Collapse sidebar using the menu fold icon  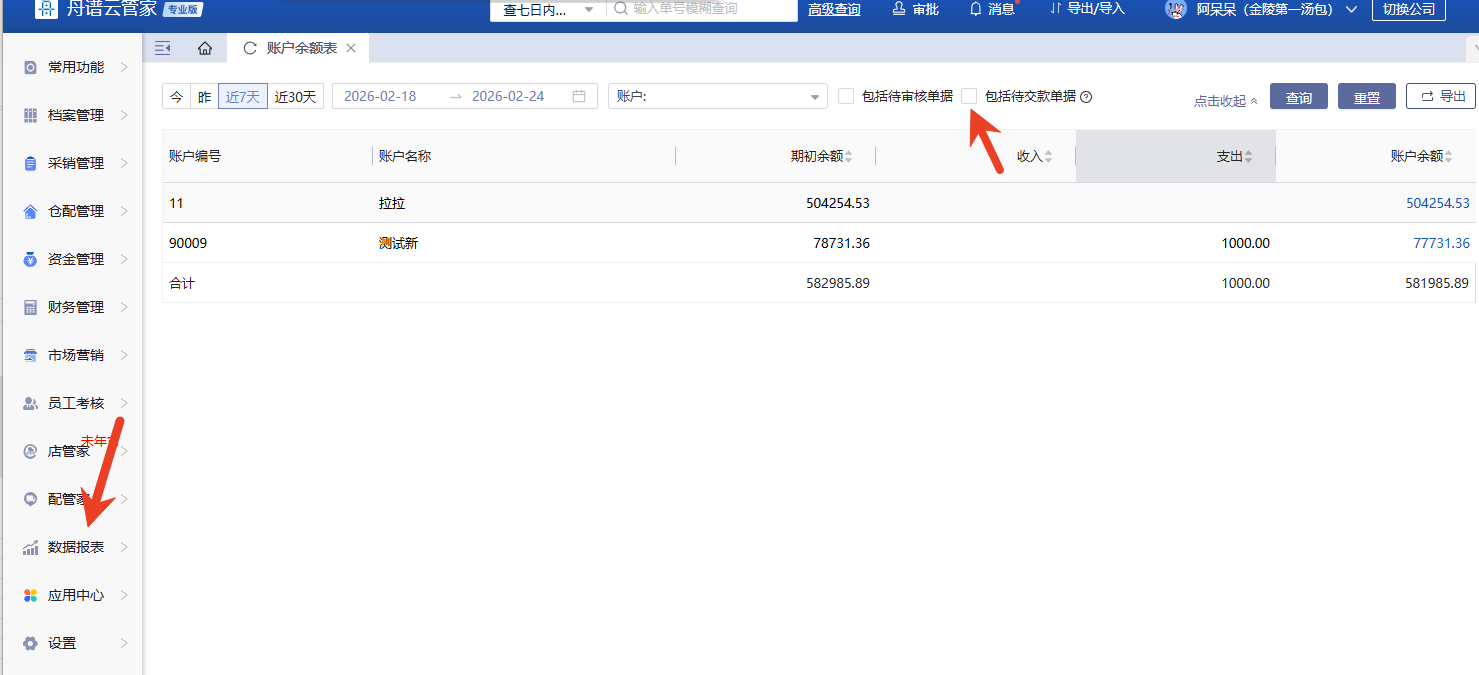click(163, 48)
